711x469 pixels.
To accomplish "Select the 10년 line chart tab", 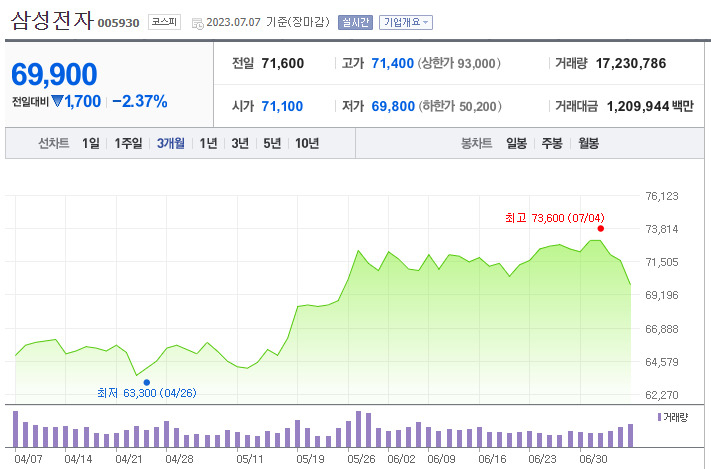I will pos(307,143).
